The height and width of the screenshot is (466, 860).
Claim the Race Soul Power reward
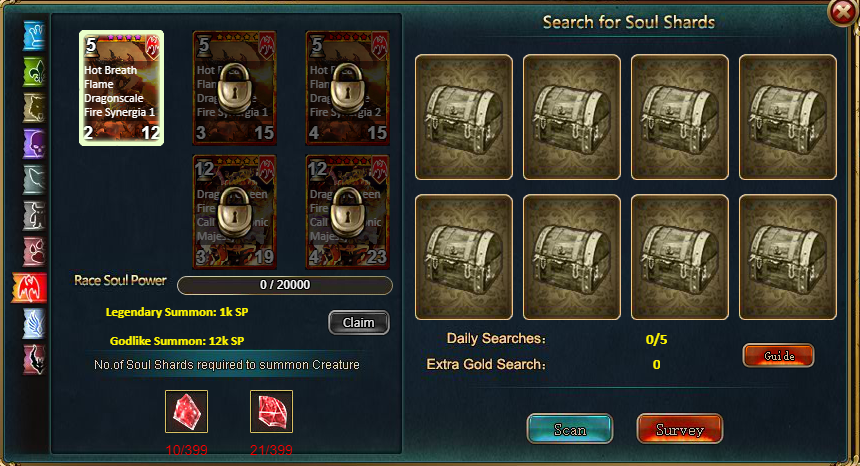(x=359, y=322)
